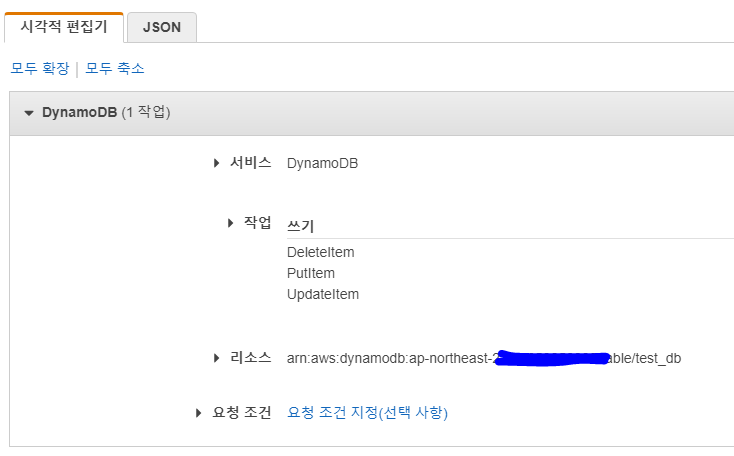Open the JSON tab

(x=162, y=28)
